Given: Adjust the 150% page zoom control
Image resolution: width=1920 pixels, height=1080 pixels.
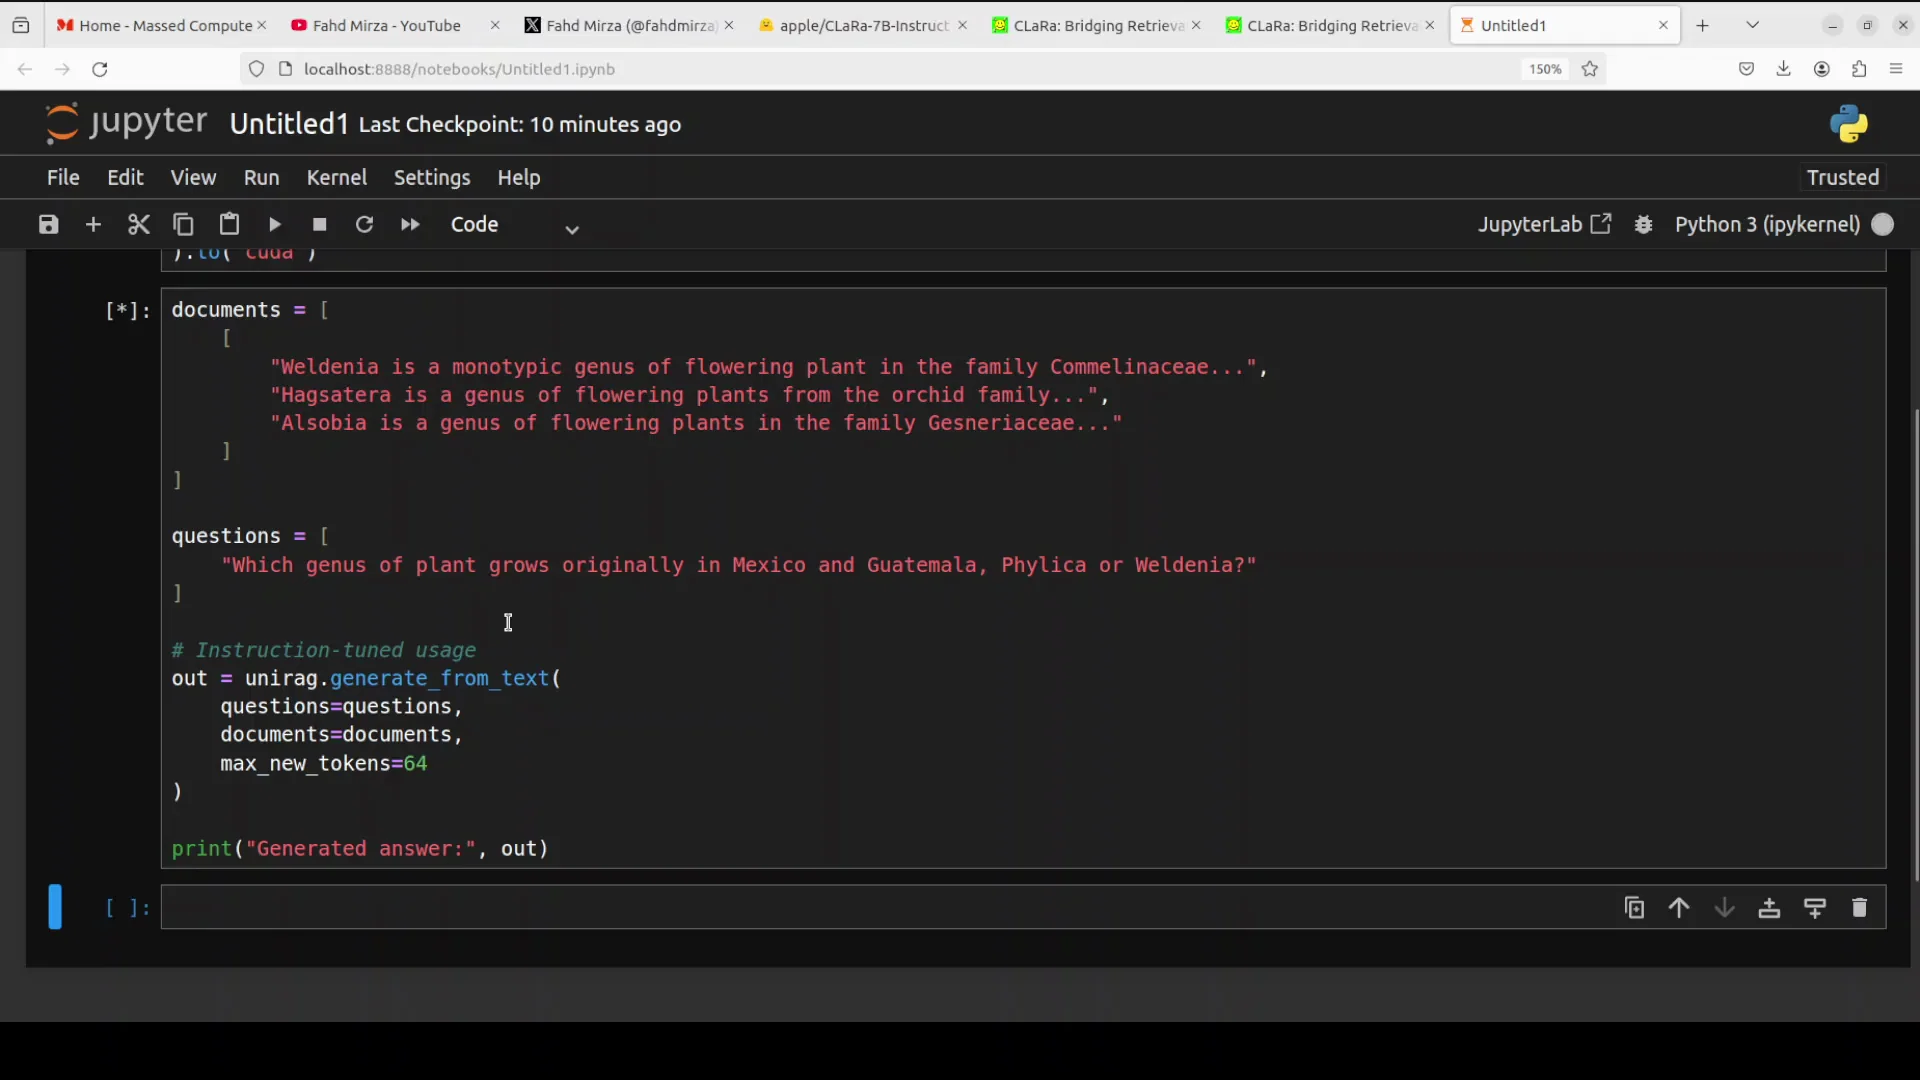Looking at the screenshot, I should tap(1544, 69).
